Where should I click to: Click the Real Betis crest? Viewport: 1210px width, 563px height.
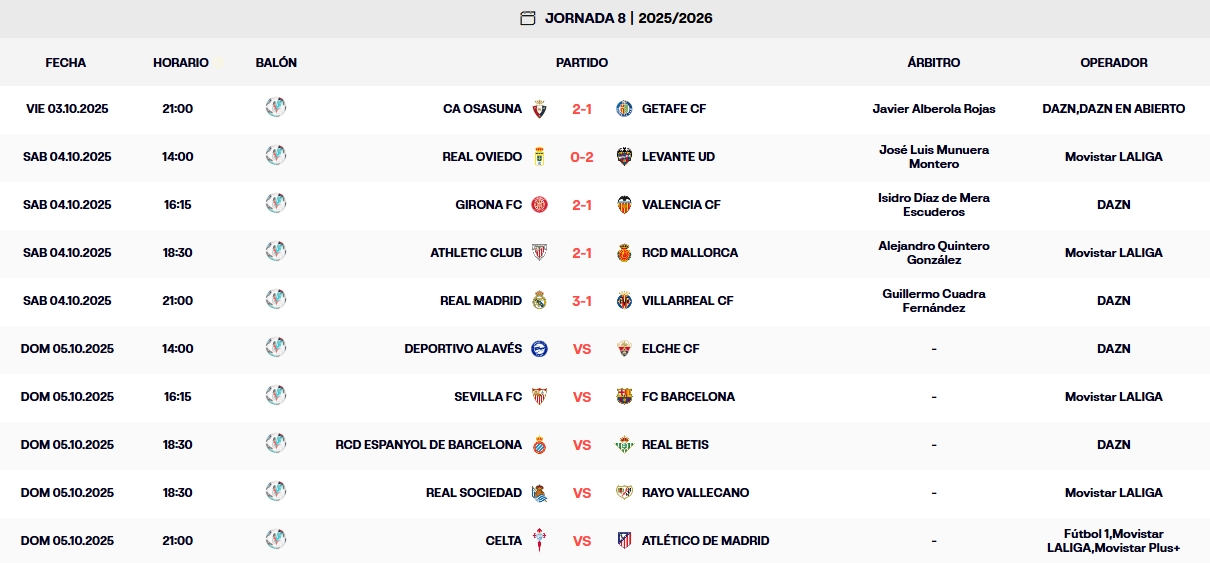click(x=625, y=445)
